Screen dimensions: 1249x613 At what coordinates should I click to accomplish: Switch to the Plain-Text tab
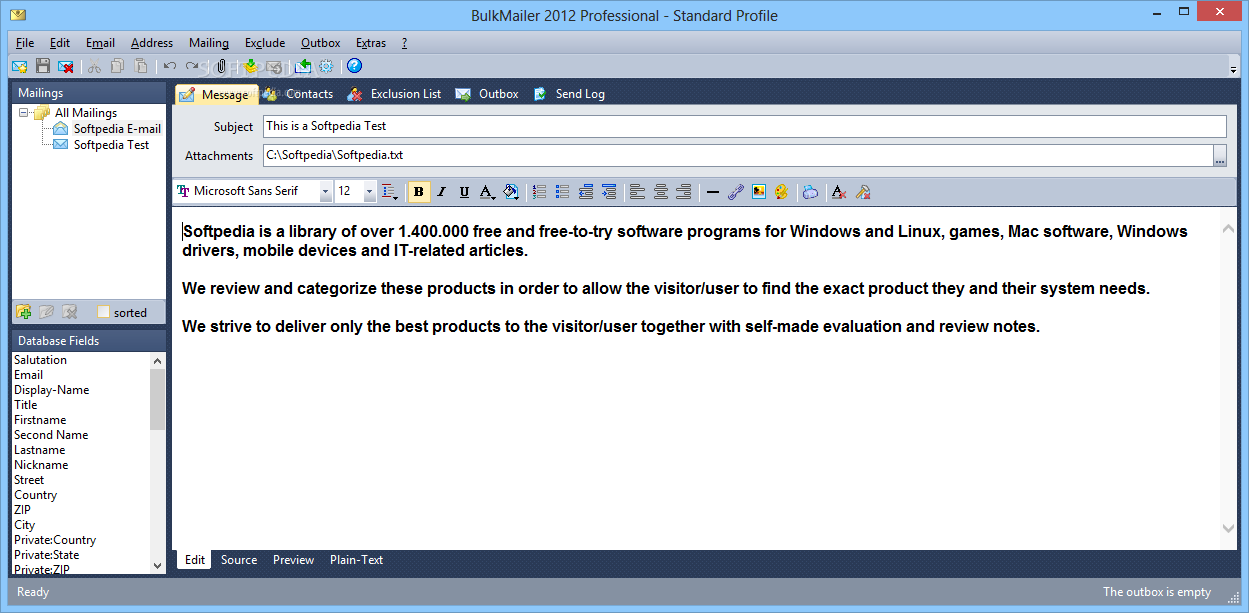pyautogui.click(x=357, y=560)
